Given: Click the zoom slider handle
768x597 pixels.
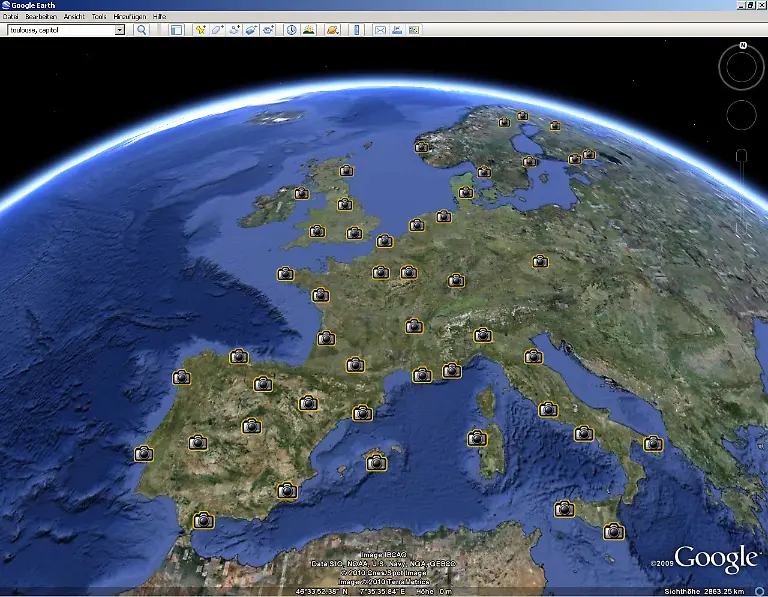Looking at the screenshot, I should (742, 155).
